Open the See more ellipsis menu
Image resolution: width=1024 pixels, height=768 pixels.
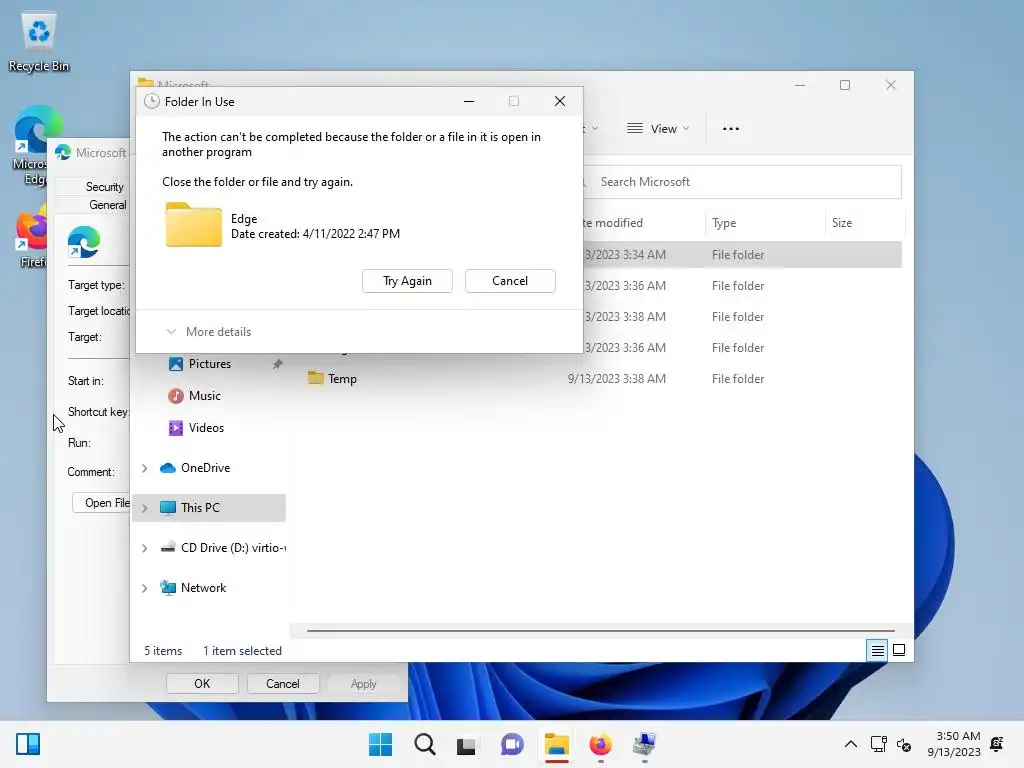[x=731, y=129]
